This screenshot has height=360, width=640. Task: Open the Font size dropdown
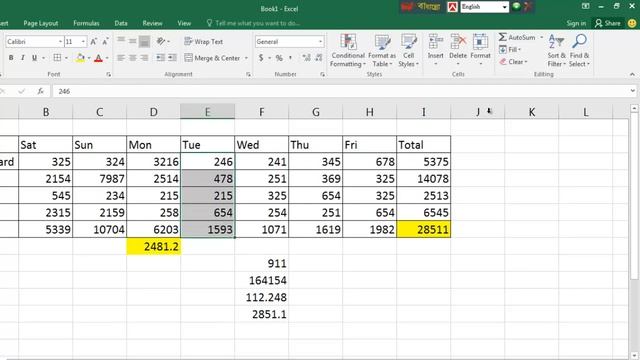(83, 42)
